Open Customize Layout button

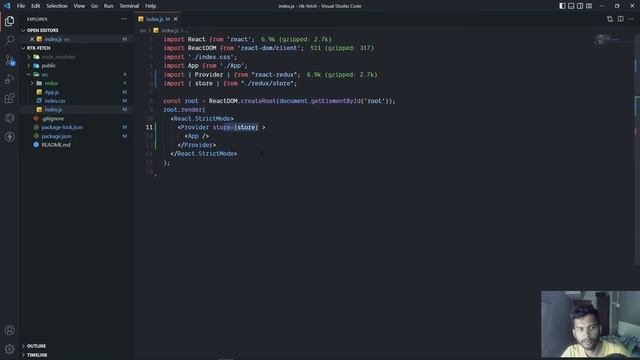(x=589, y=6)
